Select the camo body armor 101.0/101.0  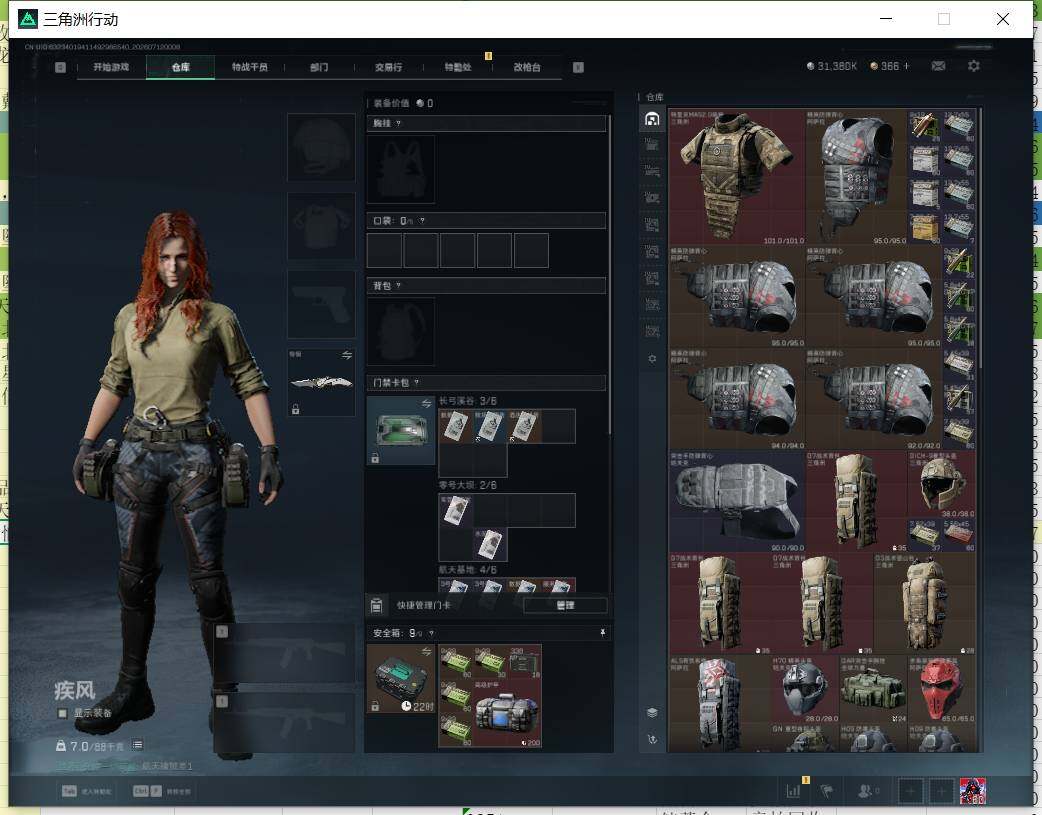point(736,177)
